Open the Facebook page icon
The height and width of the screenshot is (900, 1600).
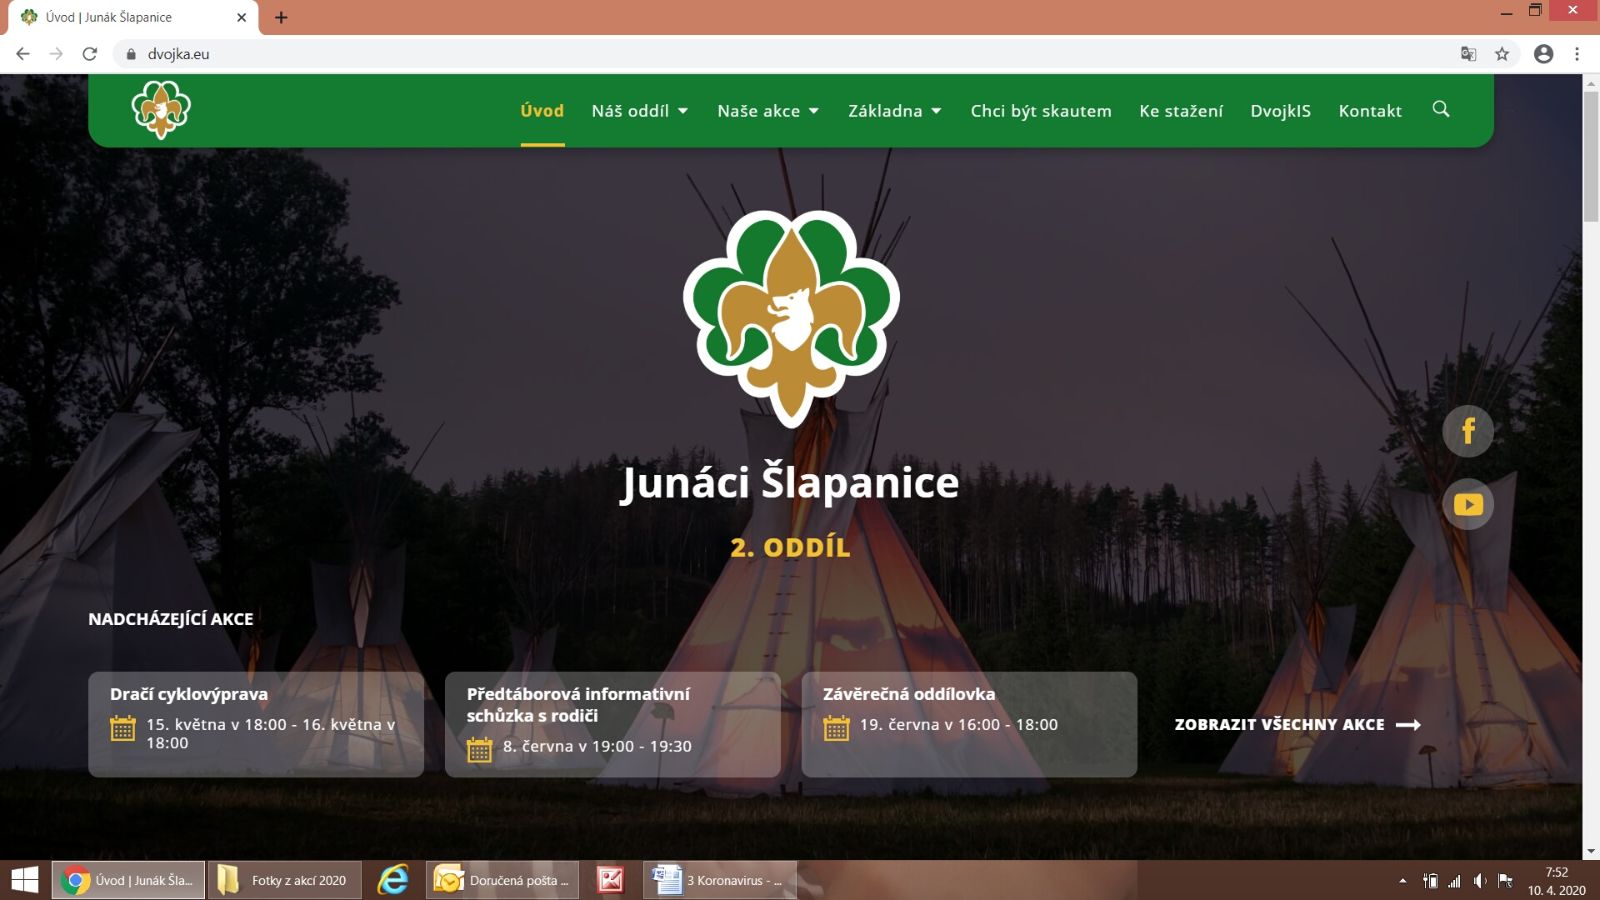[x=1467, y=431]
